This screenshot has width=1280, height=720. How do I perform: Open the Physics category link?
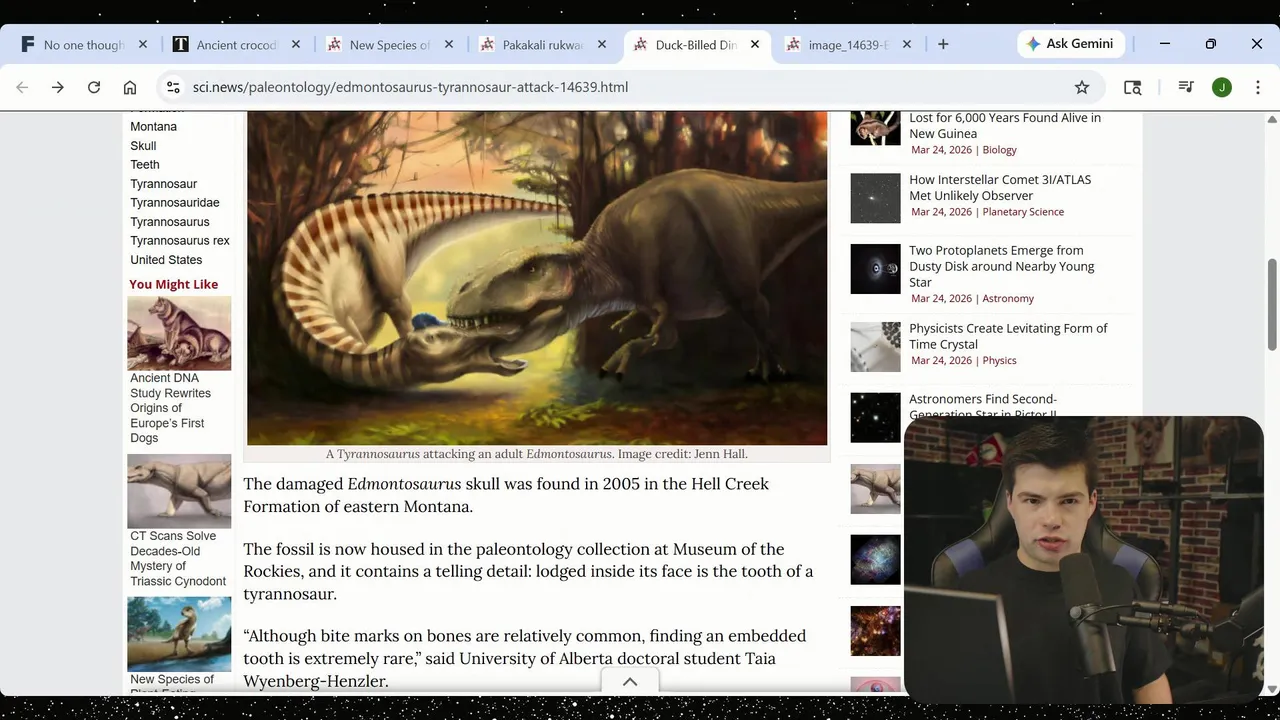[999, 361]
